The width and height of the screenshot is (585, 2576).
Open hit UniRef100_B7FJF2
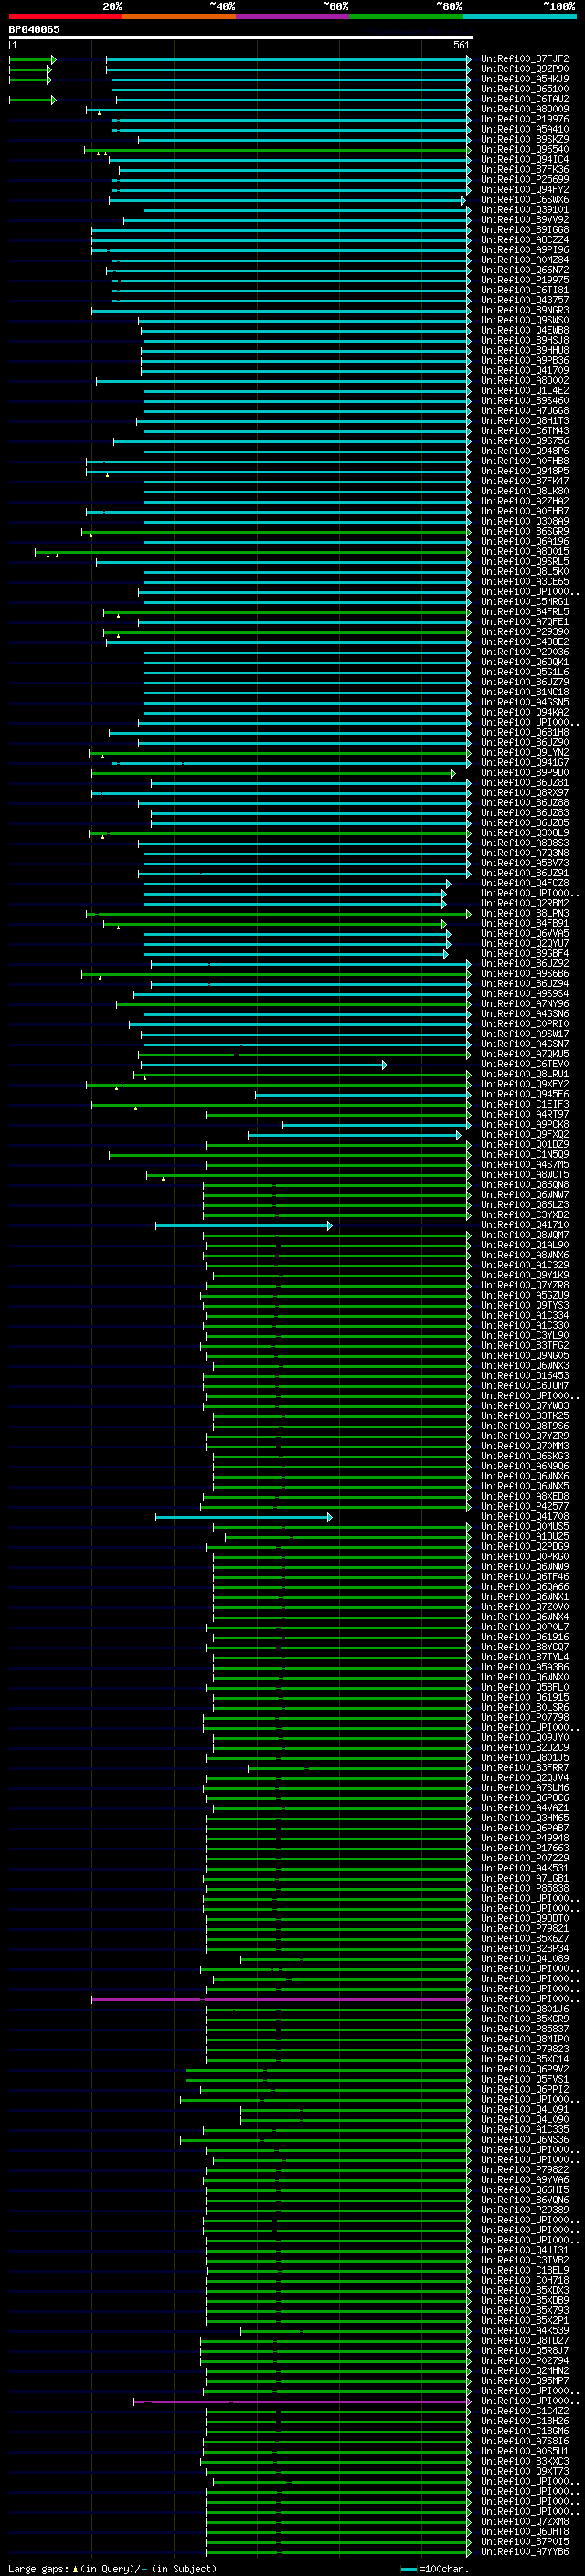[x=524, y=59]
